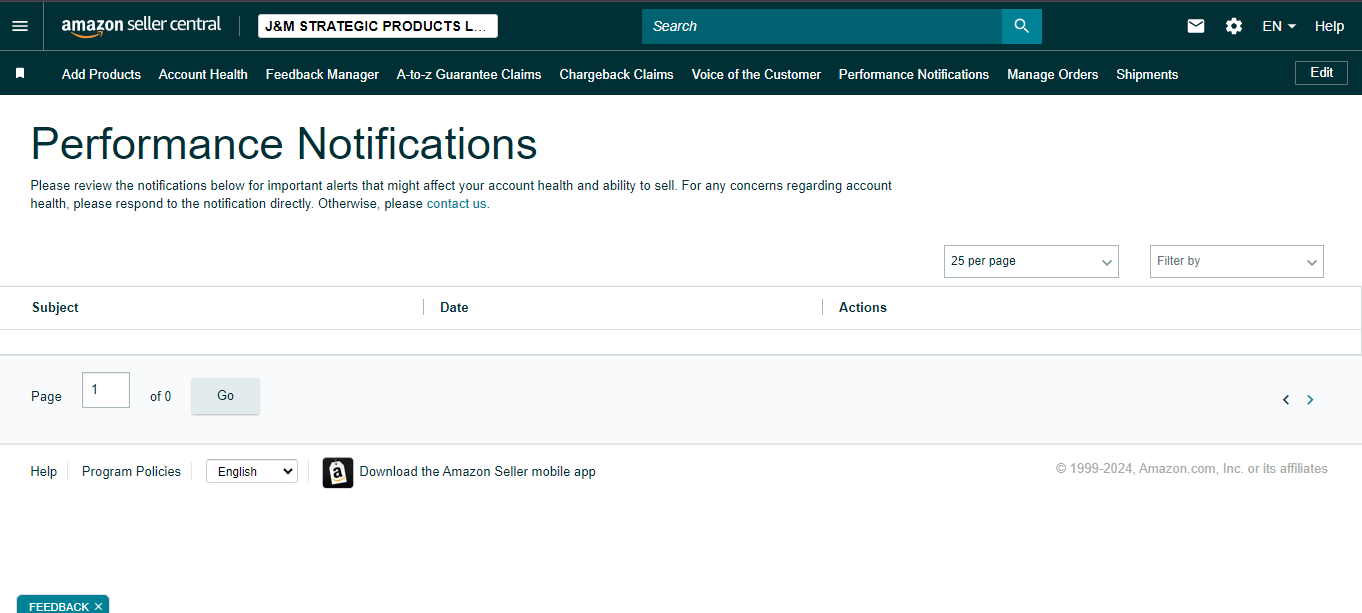Open the Program Policies link
The height and width of the screenshot is (613, 1362).
[x=131, y=471]
